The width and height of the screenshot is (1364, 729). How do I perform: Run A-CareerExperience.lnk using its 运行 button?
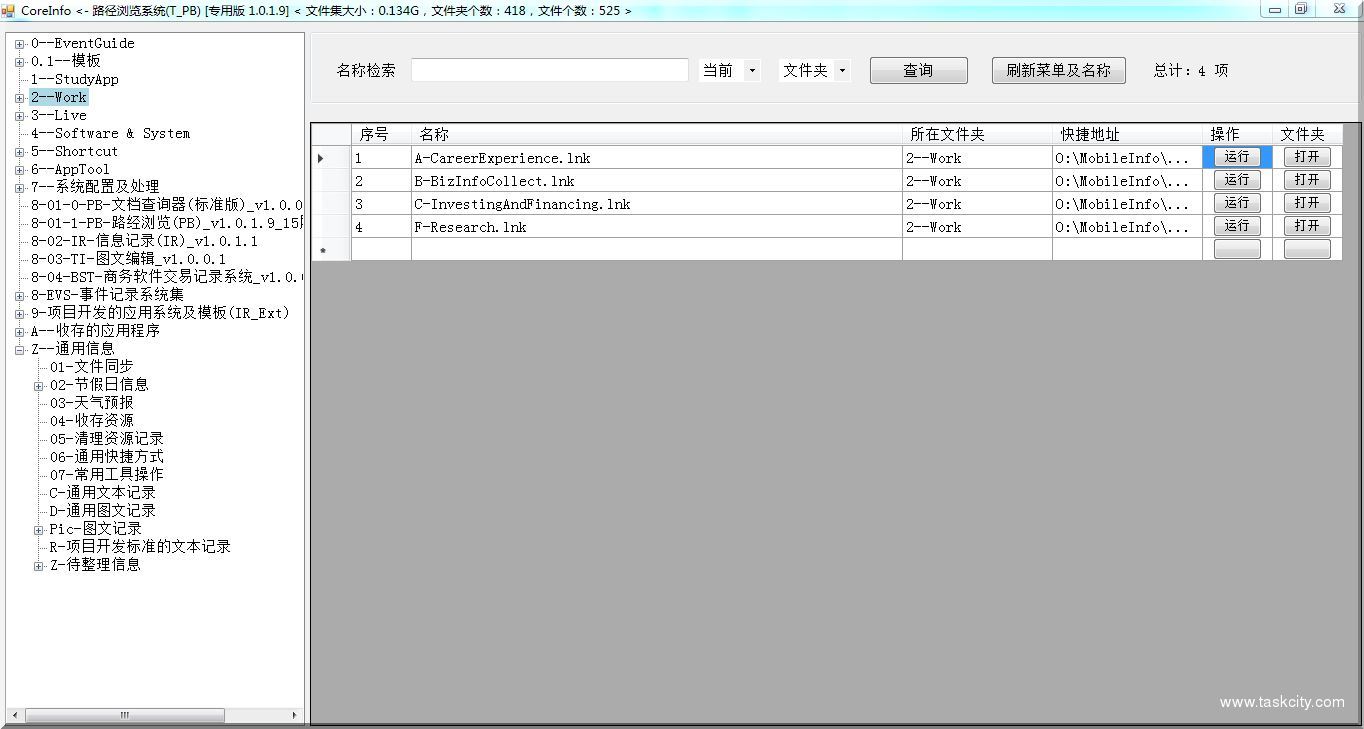coord(1236,157)
